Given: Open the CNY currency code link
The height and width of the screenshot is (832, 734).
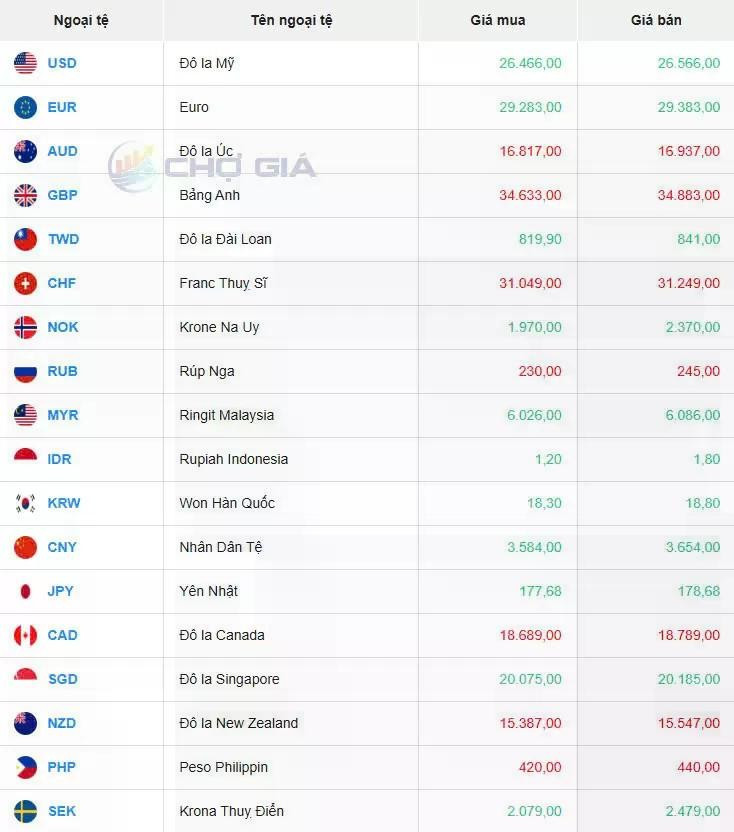Looking at the screenshot, I should click(62, 547).
